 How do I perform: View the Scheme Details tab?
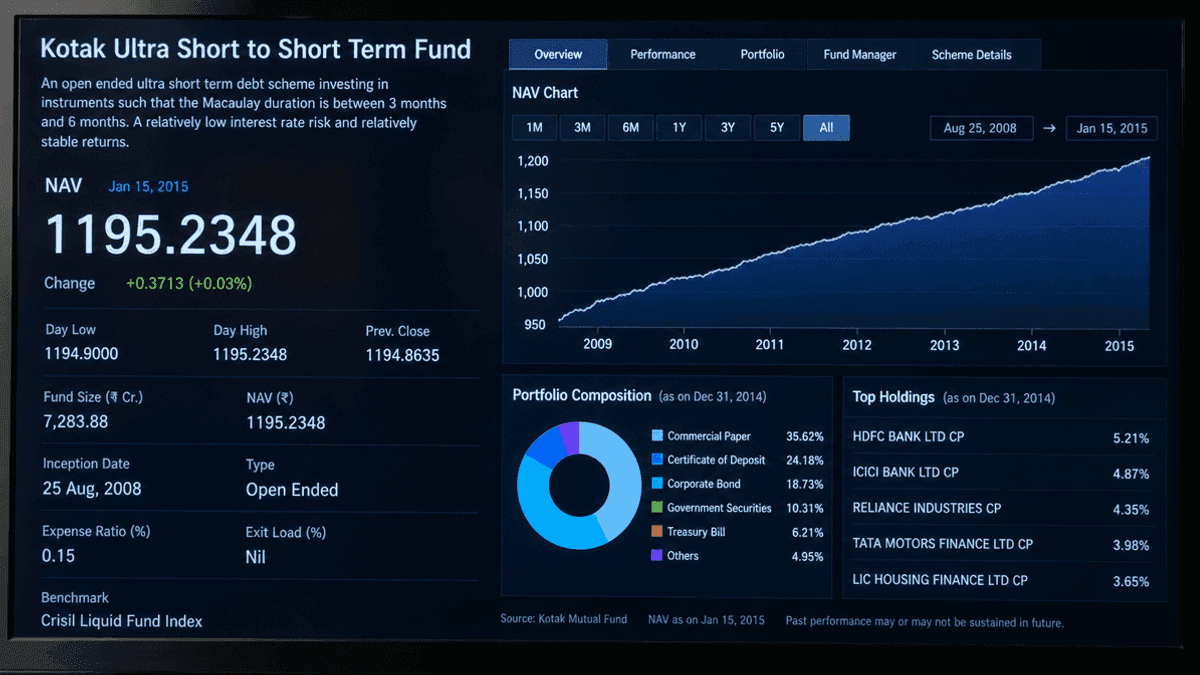971,54
